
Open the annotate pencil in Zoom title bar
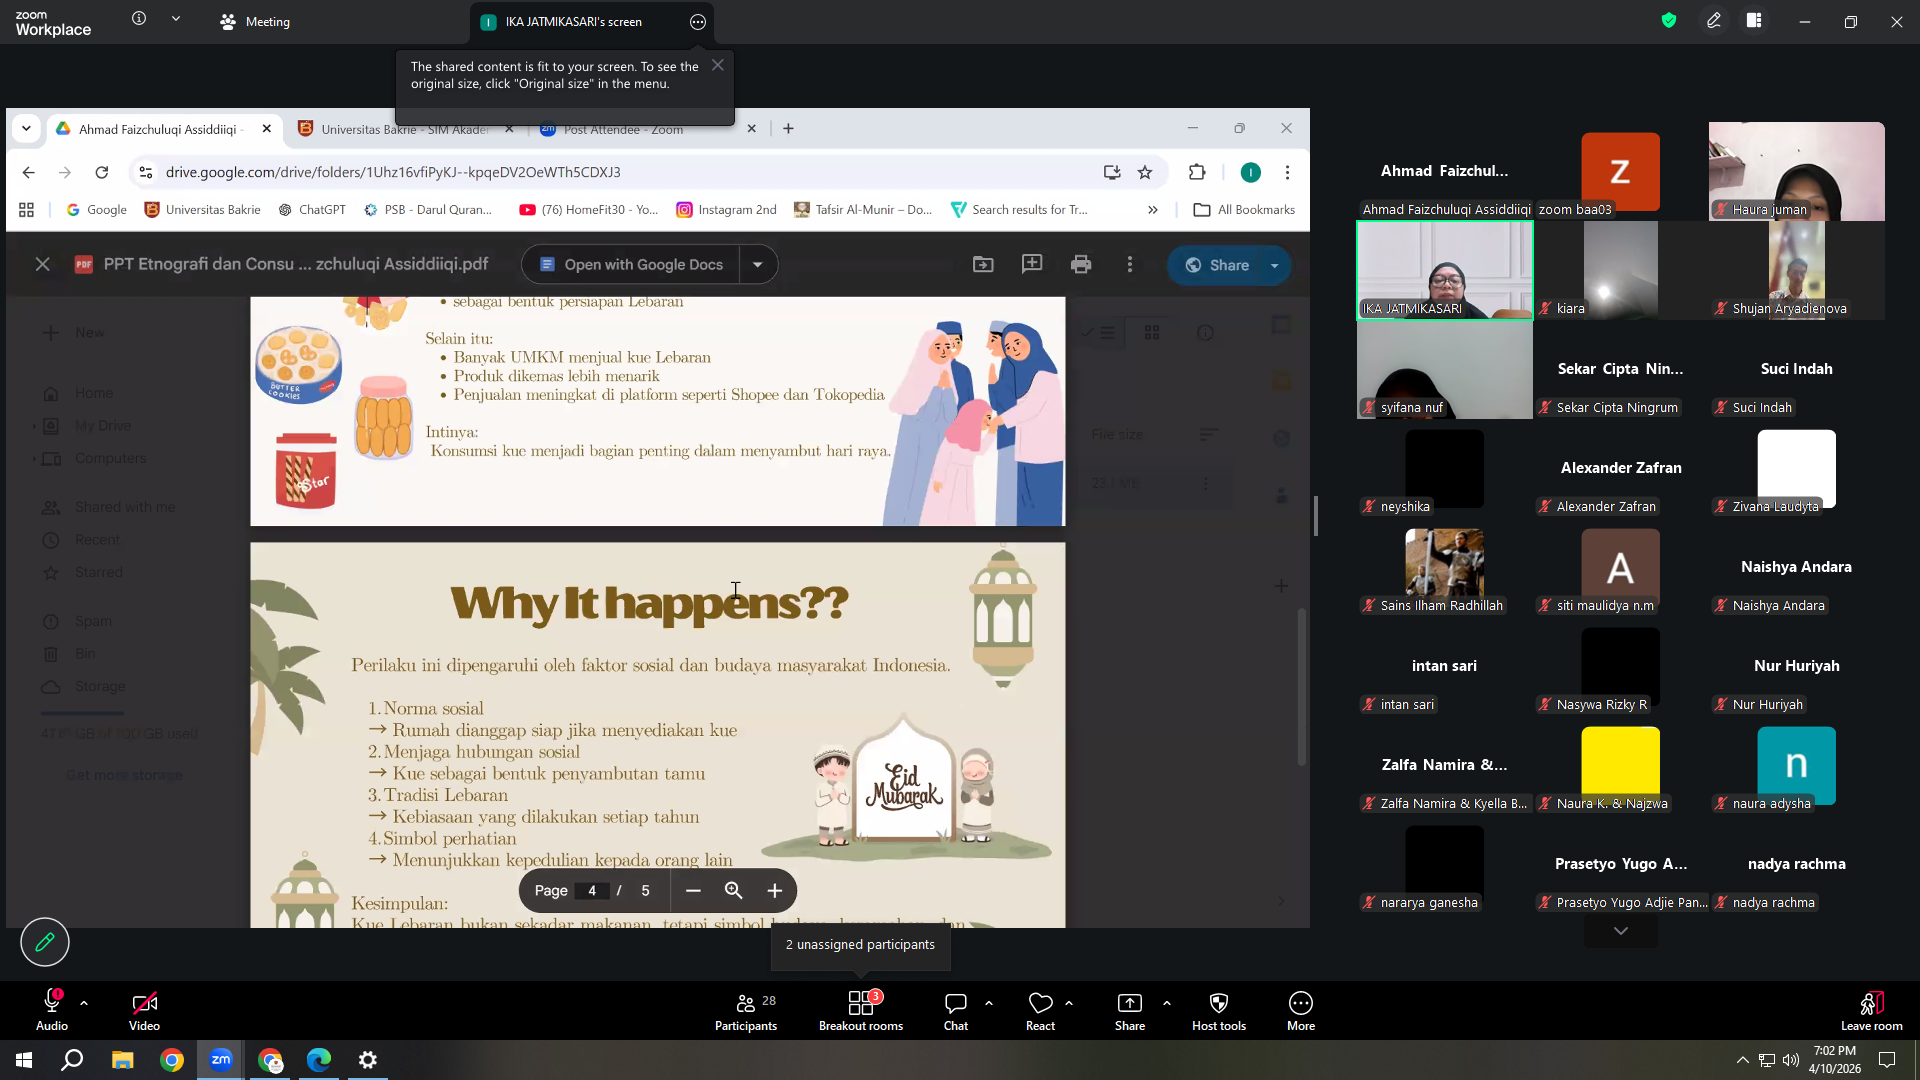(1714, 21)
